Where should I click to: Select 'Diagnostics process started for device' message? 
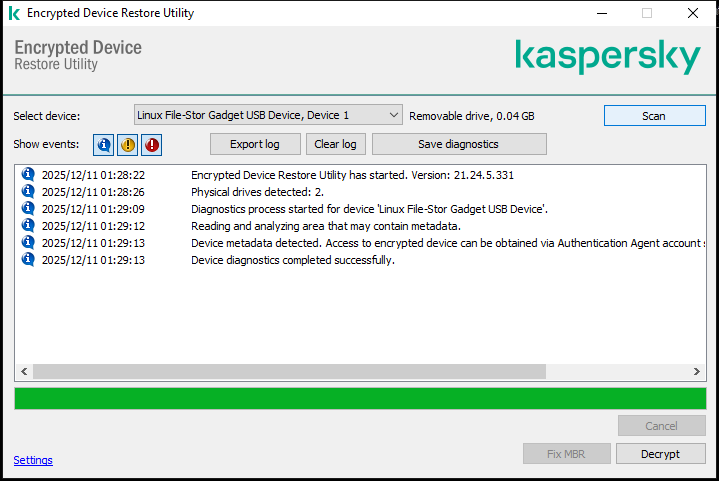[369, 209]
